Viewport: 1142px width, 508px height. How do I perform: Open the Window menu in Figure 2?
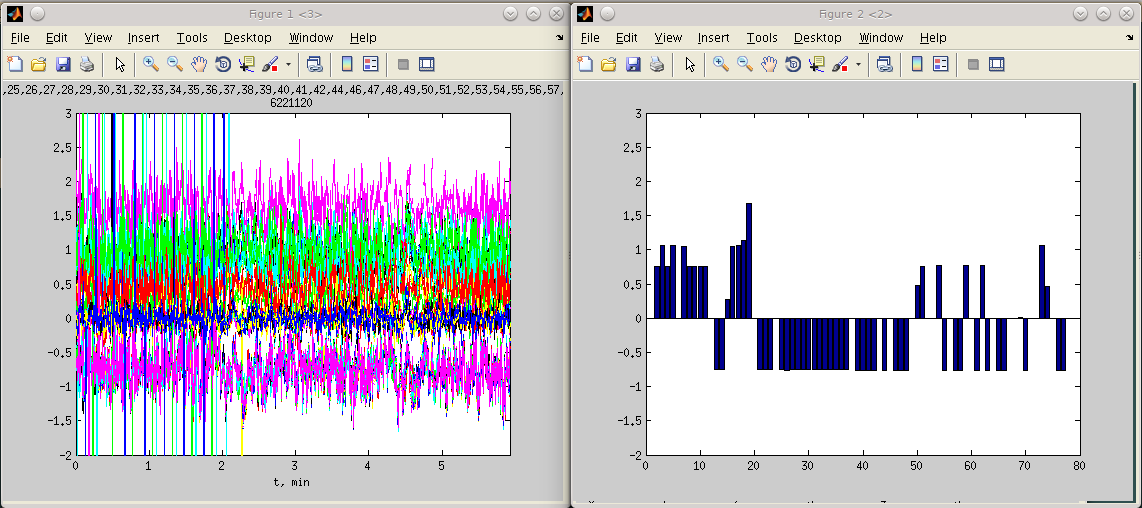point(881,38)
